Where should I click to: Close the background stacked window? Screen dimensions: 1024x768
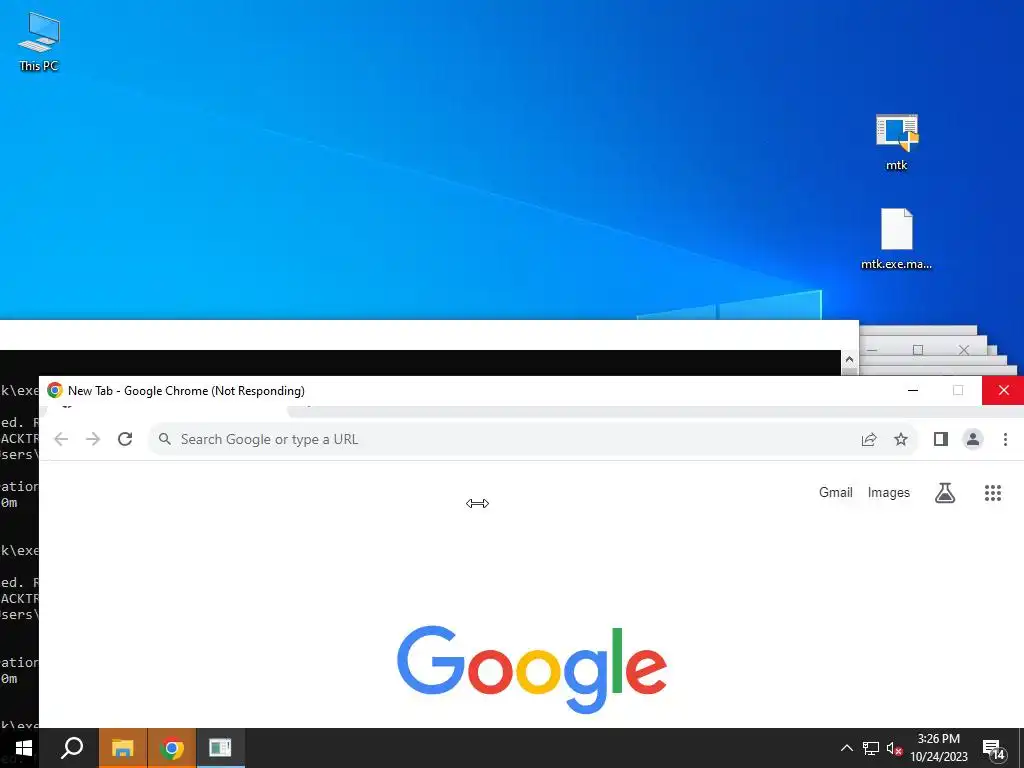pyautogui.click(x=963, y=350)
